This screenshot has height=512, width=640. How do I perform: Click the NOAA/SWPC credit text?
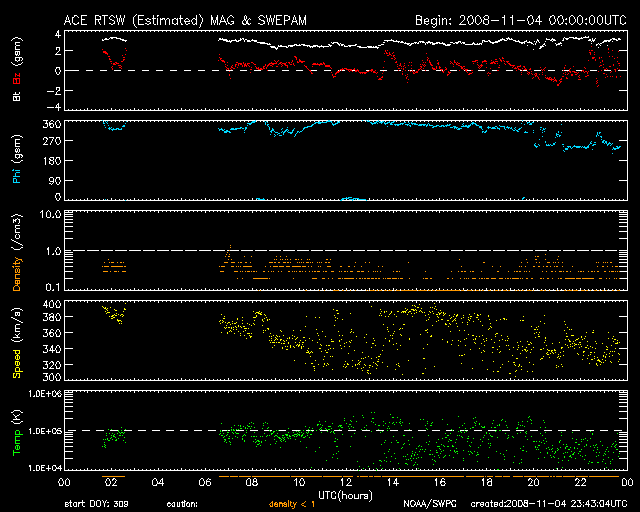point(431,504)
